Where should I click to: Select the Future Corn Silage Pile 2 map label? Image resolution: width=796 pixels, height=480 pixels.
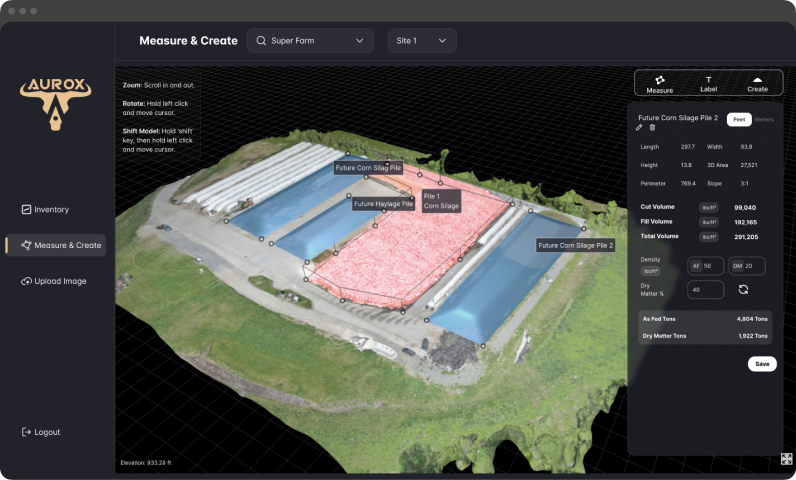click(576, 245)
